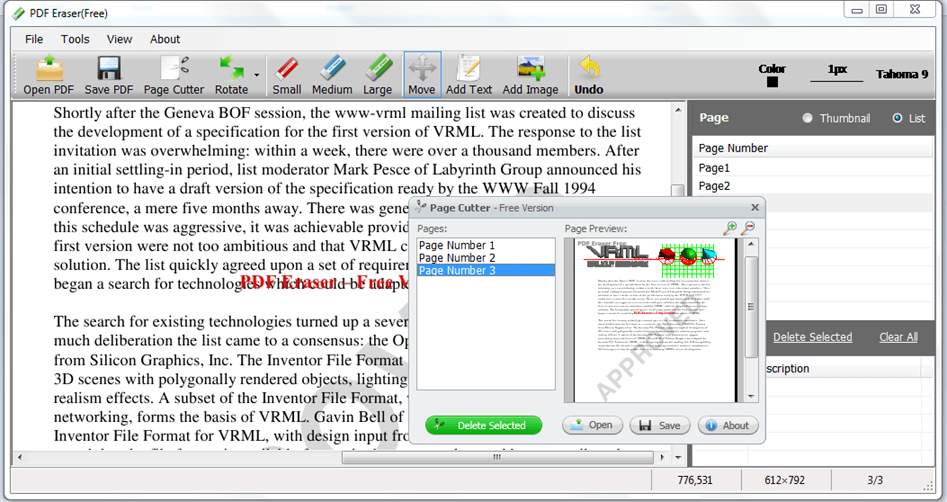Click the preview vertical scrollbar thumb
The width and height of the screenshot is (947, 502).
[x=751, y=307]
